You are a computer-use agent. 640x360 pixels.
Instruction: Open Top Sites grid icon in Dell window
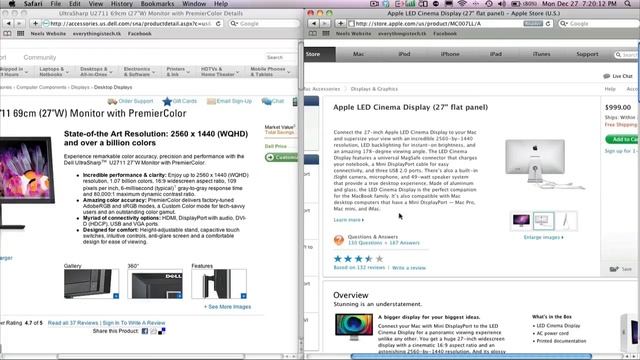tap(20, 33)
